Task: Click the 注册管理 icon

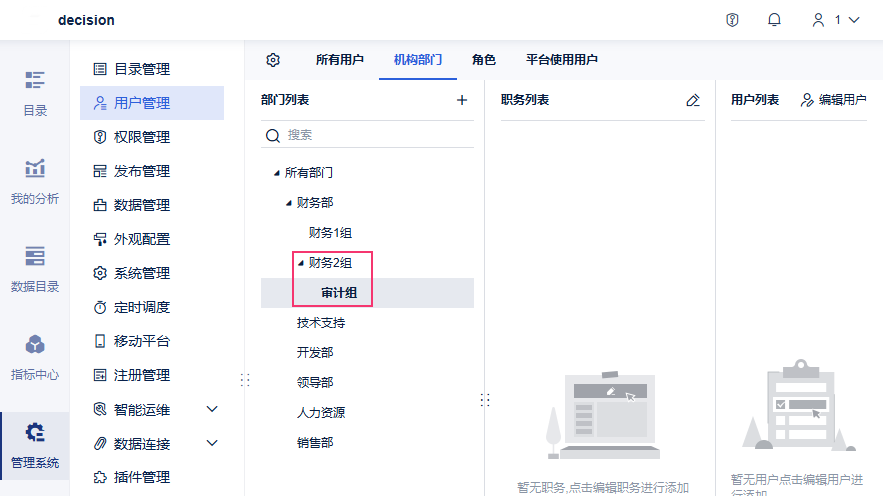Action: click(x=100, y=375)
